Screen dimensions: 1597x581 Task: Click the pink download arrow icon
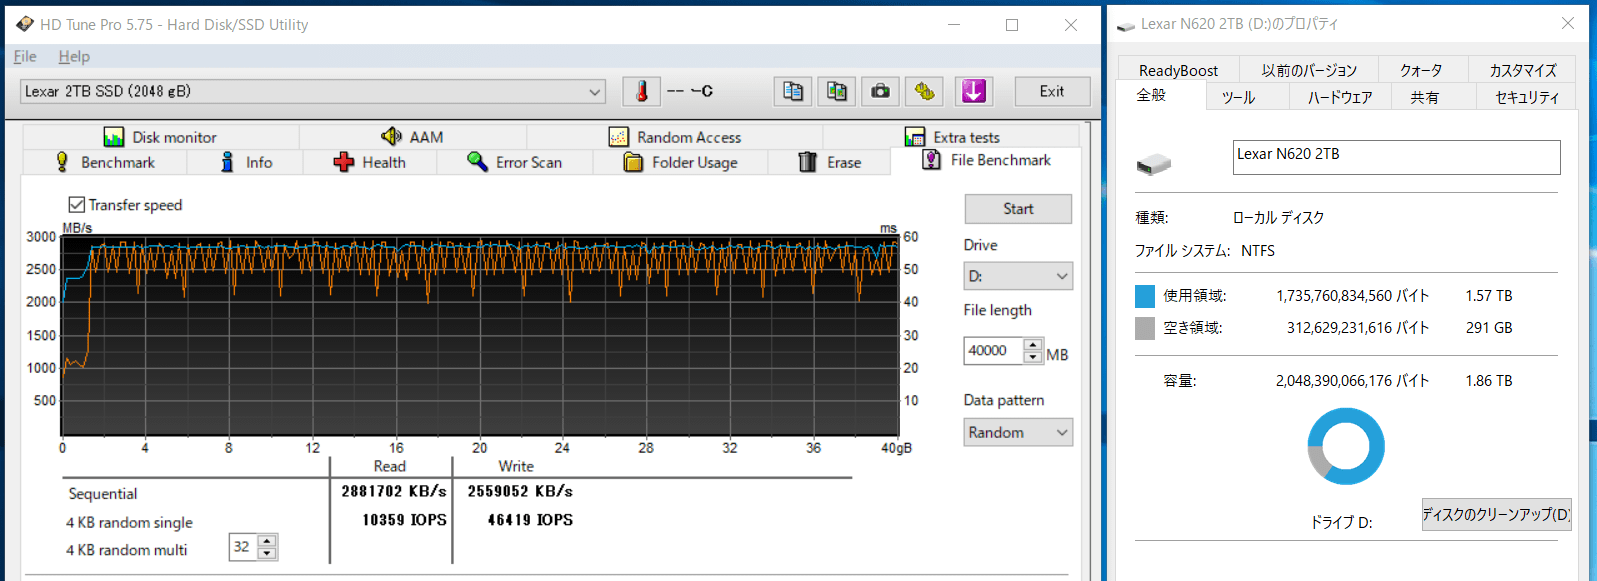coord(973,91)
